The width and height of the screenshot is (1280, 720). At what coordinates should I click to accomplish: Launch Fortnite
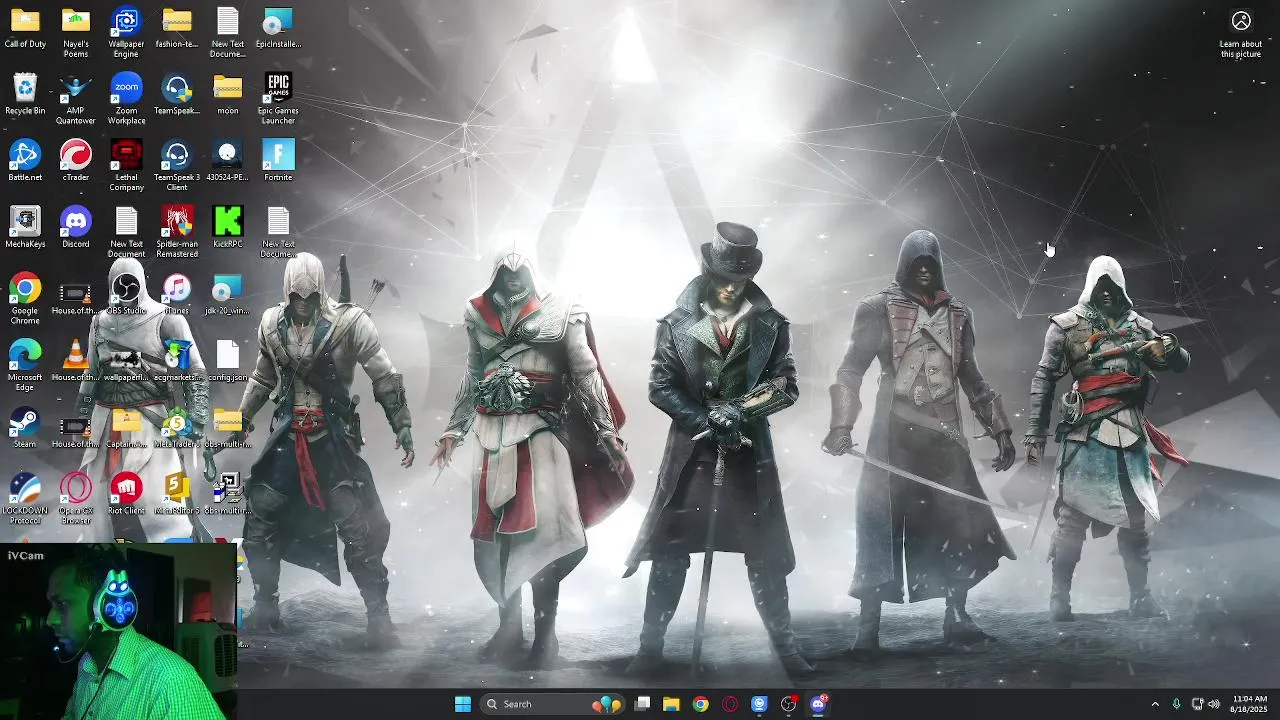point(278,161)
